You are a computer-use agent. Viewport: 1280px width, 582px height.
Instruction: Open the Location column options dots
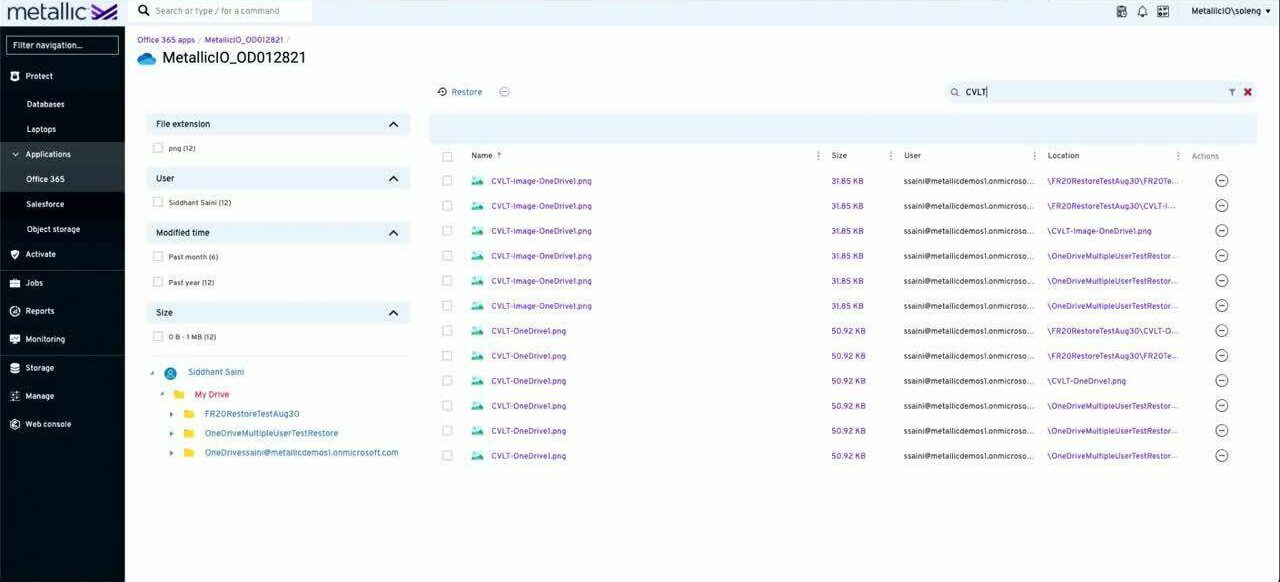coord(1178,156)
